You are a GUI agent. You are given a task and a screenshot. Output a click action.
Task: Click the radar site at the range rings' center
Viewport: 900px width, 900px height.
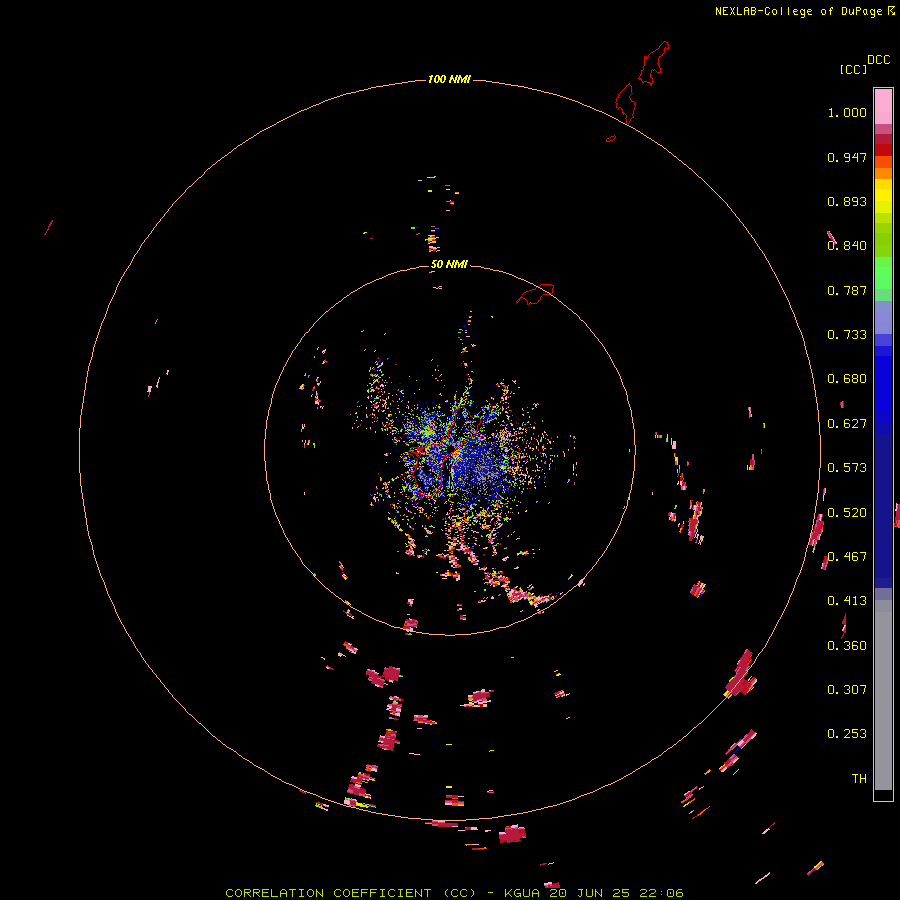click(451, 448)
